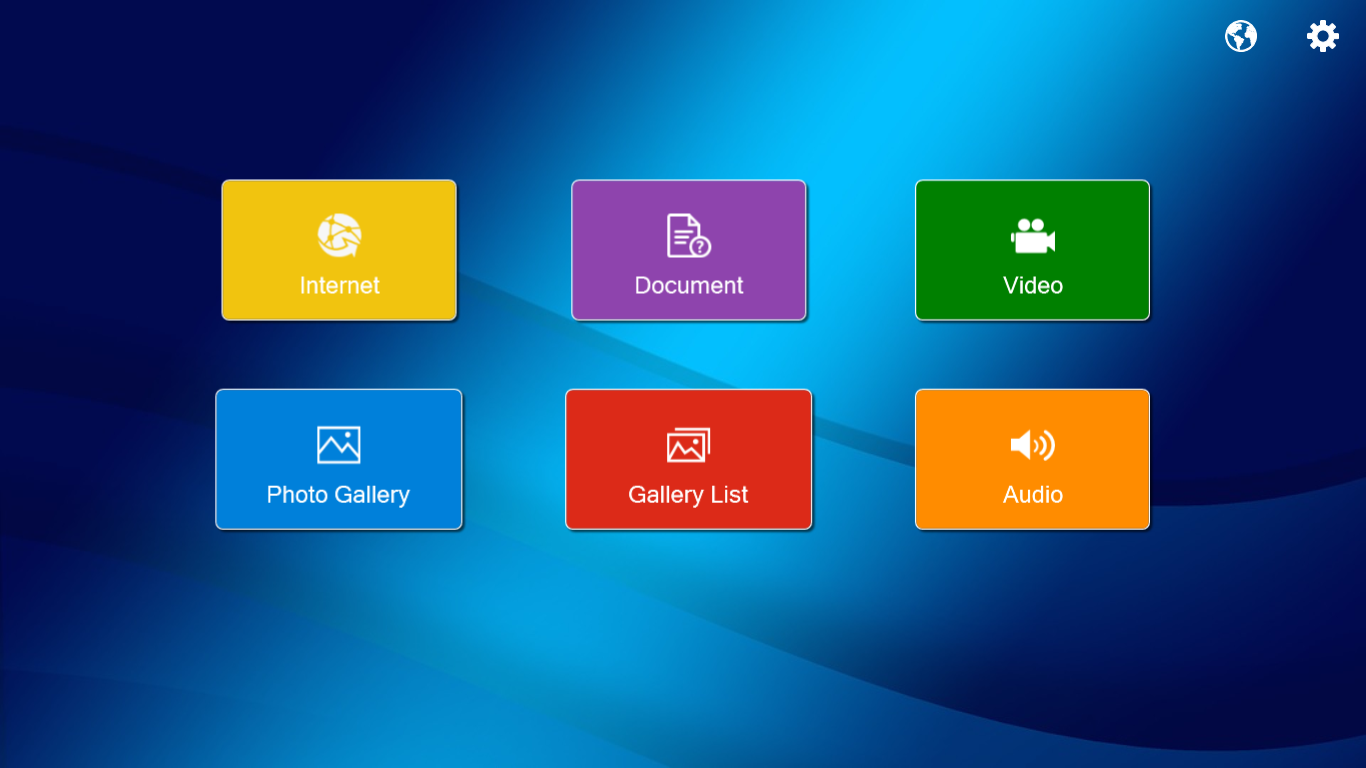Open the Internet tile
This screenshot has height=768, width=1366.
point(339,250)
